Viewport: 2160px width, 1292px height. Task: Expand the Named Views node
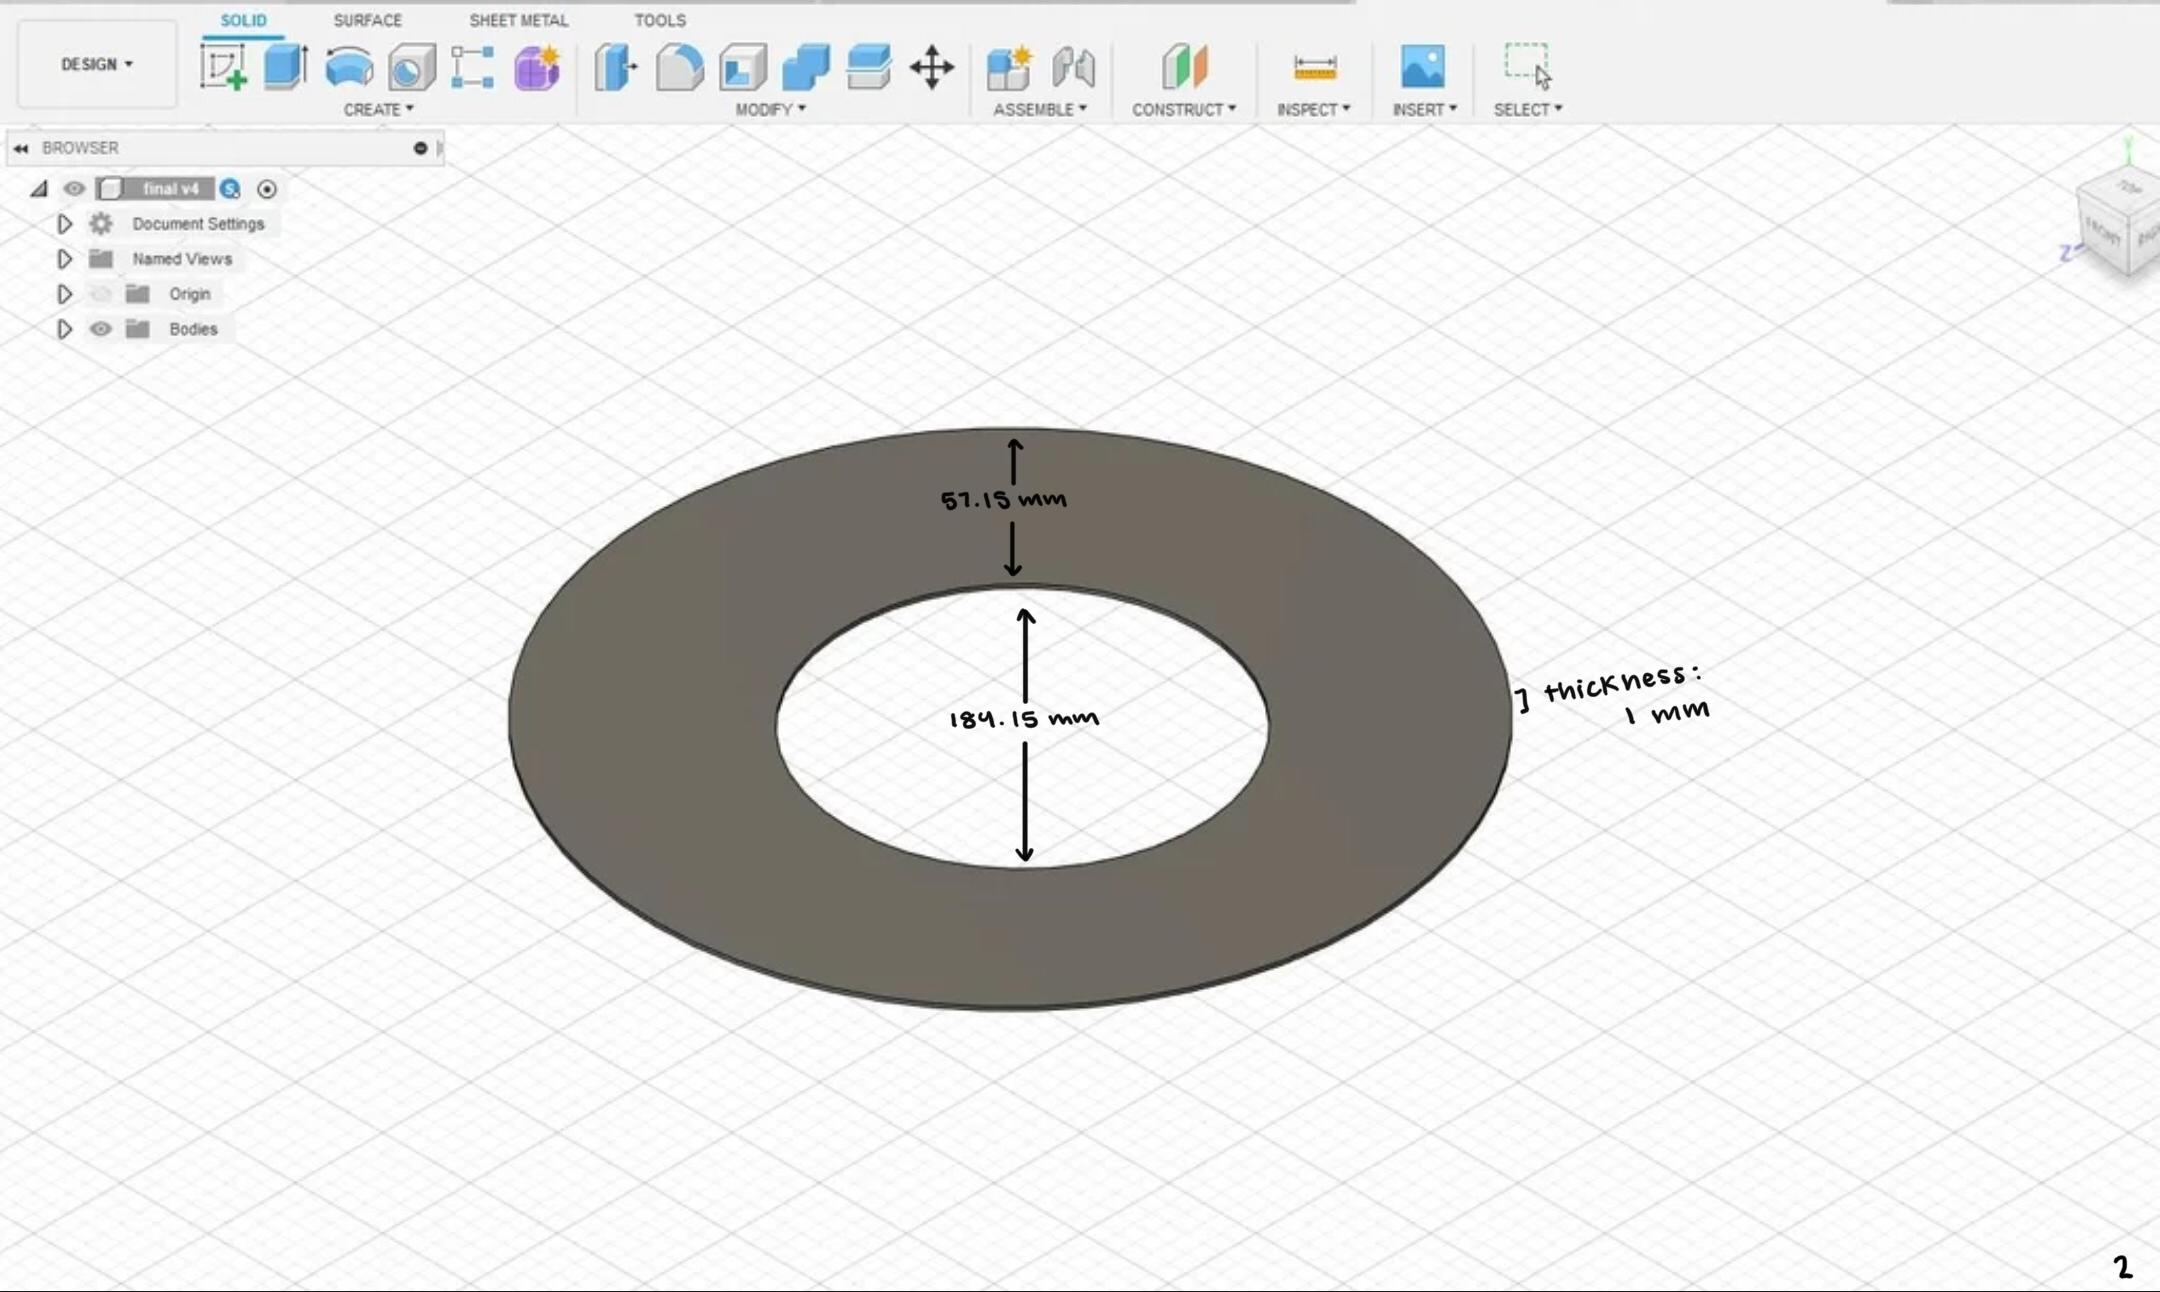64,259
